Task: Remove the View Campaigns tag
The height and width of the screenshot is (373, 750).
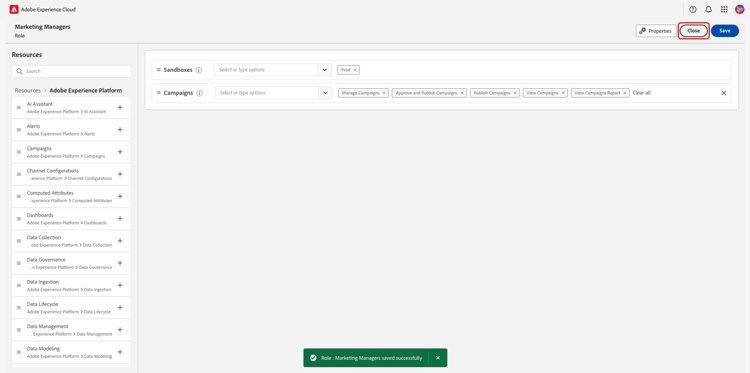Action: [x=563, y=93]
